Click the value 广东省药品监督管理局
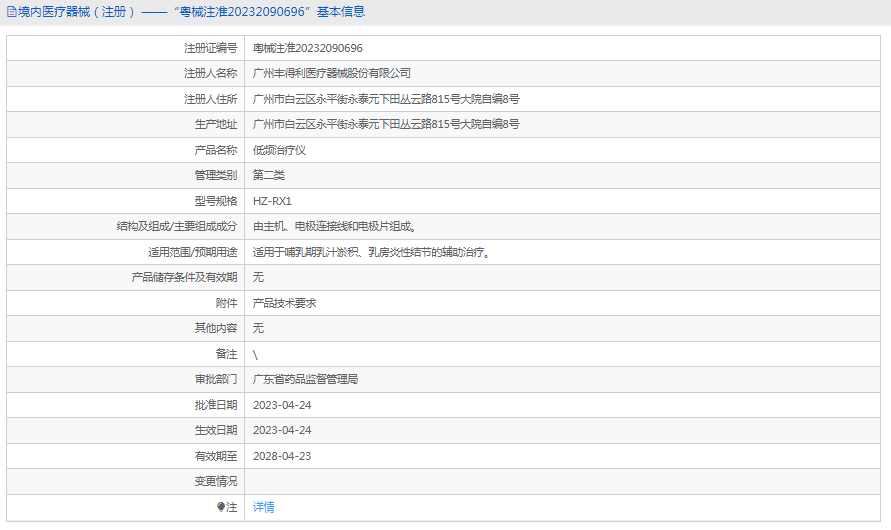Image resolution: width=891 pixels, height=530 pixels. click(305, 379)
